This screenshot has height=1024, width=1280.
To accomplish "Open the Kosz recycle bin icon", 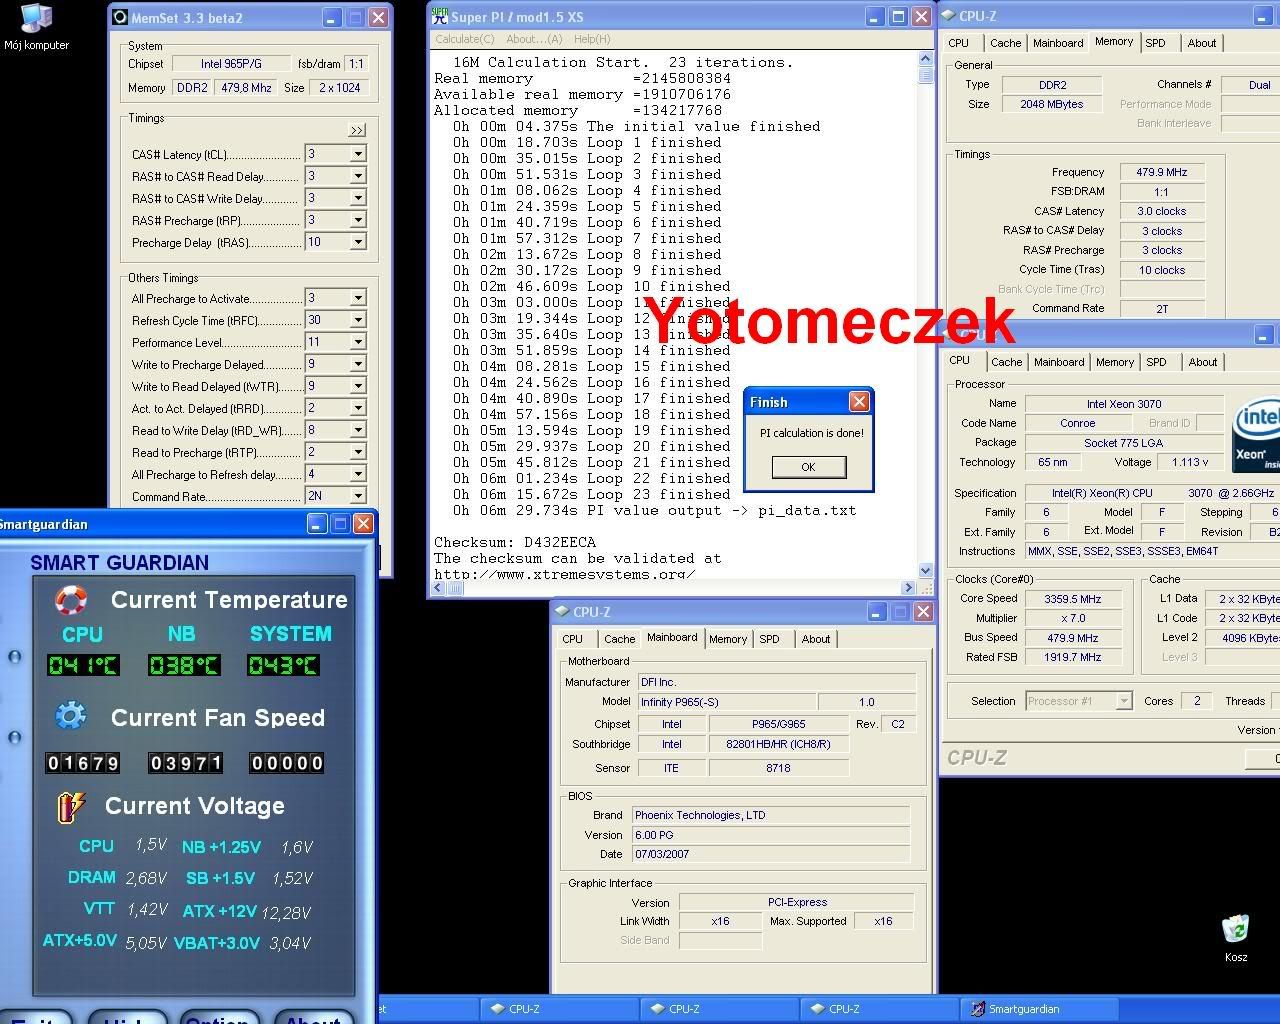I will [1236, 937].
